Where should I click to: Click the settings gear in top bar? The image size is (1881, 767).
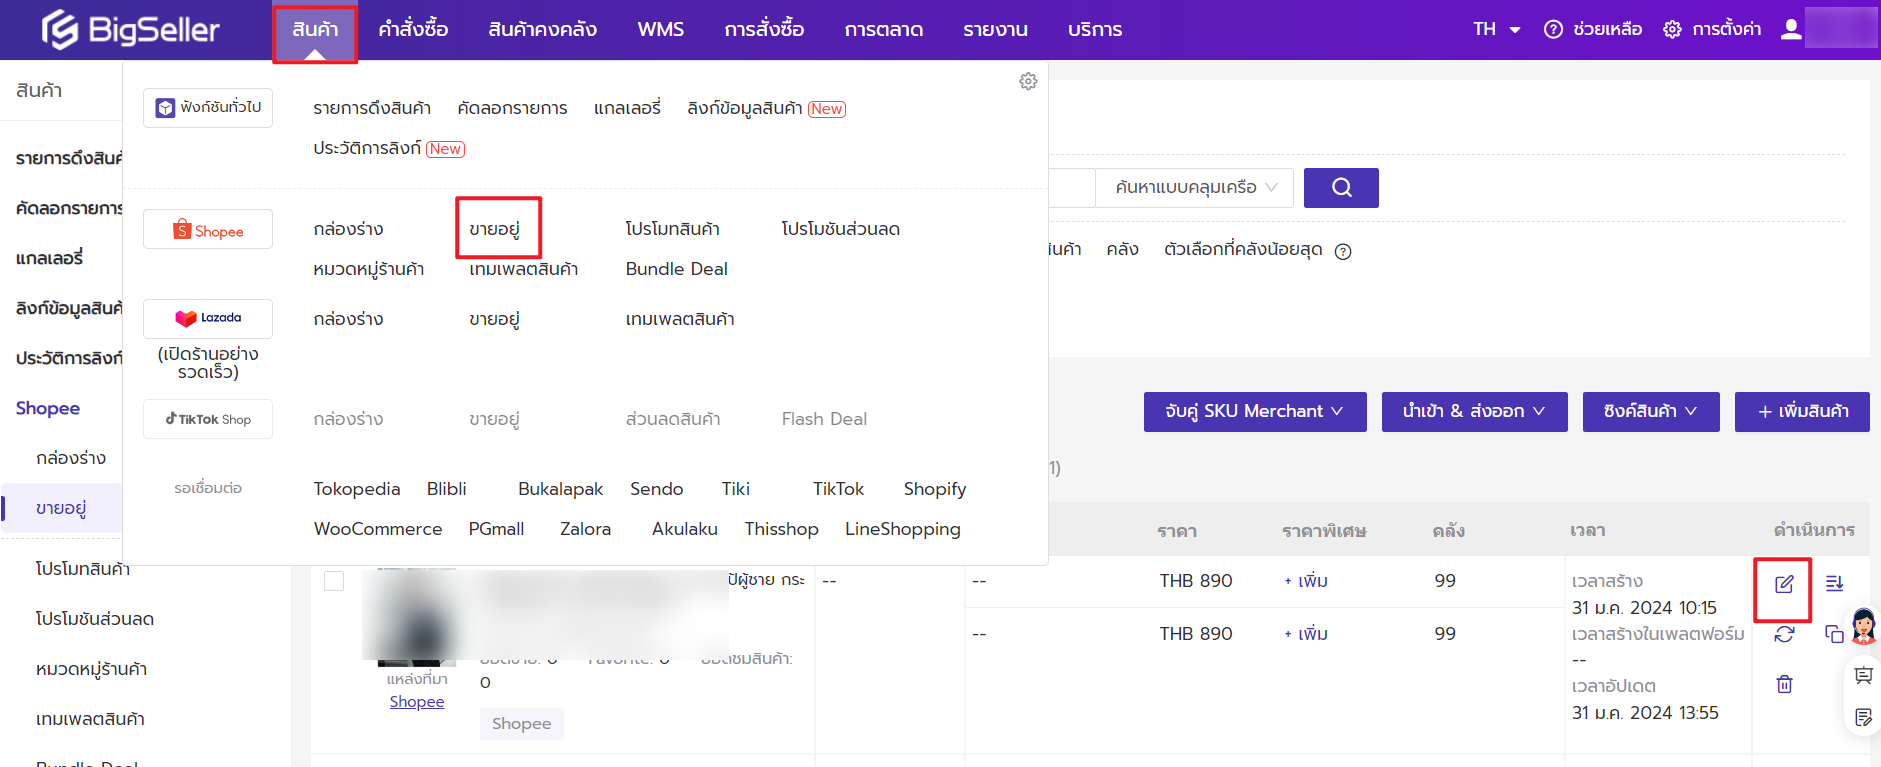point(1672,29)
